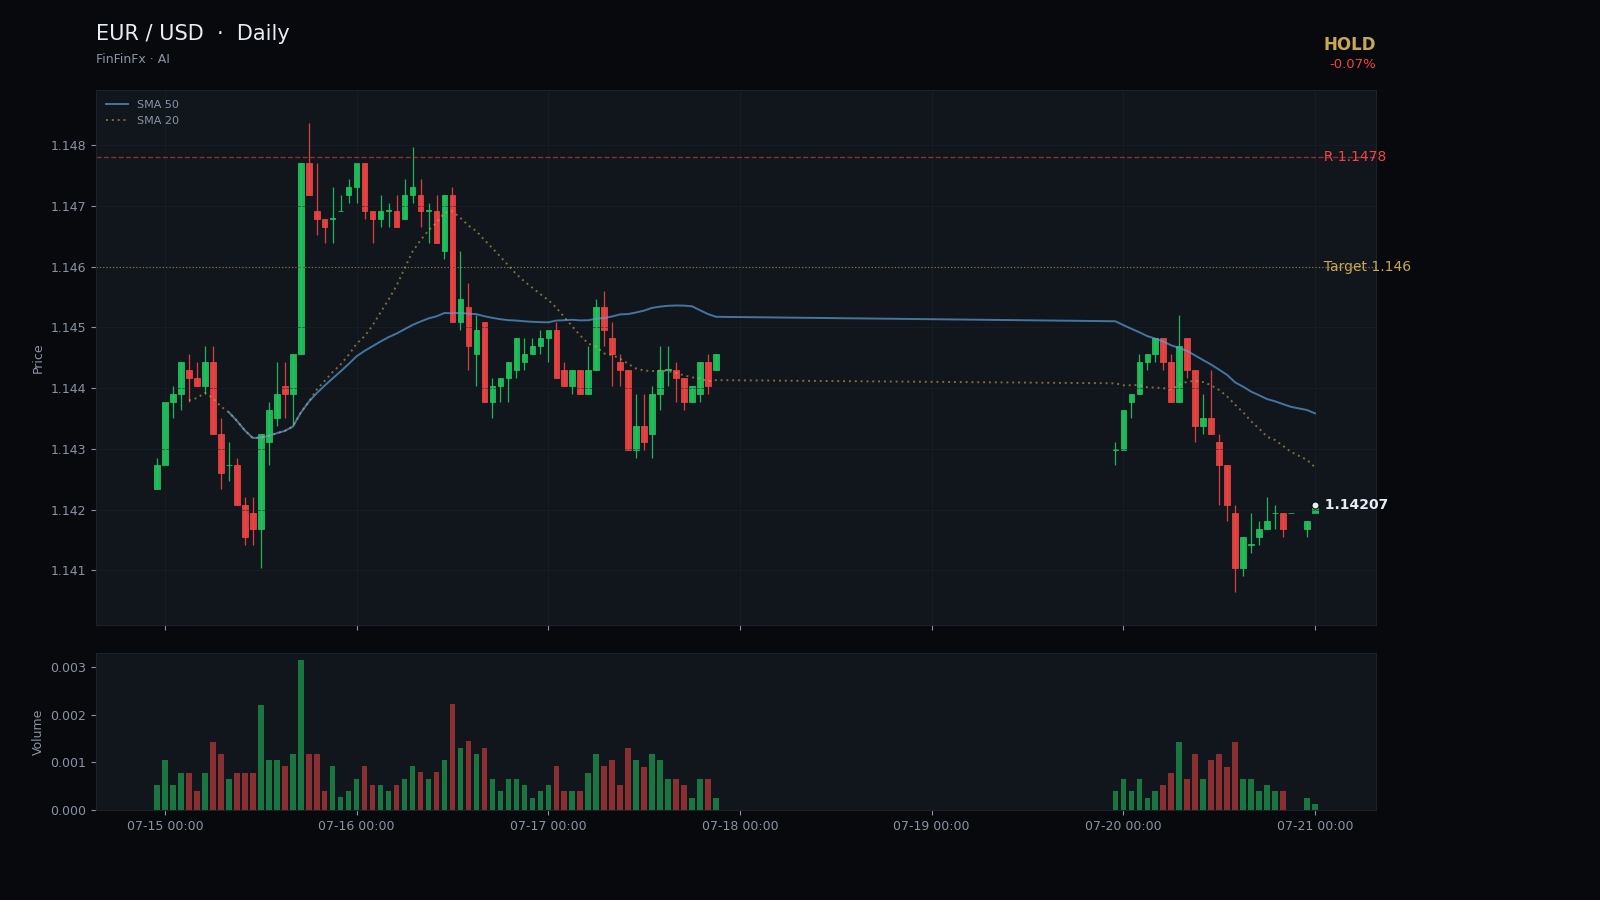Click the 07-17 00:00 date label

548,826
